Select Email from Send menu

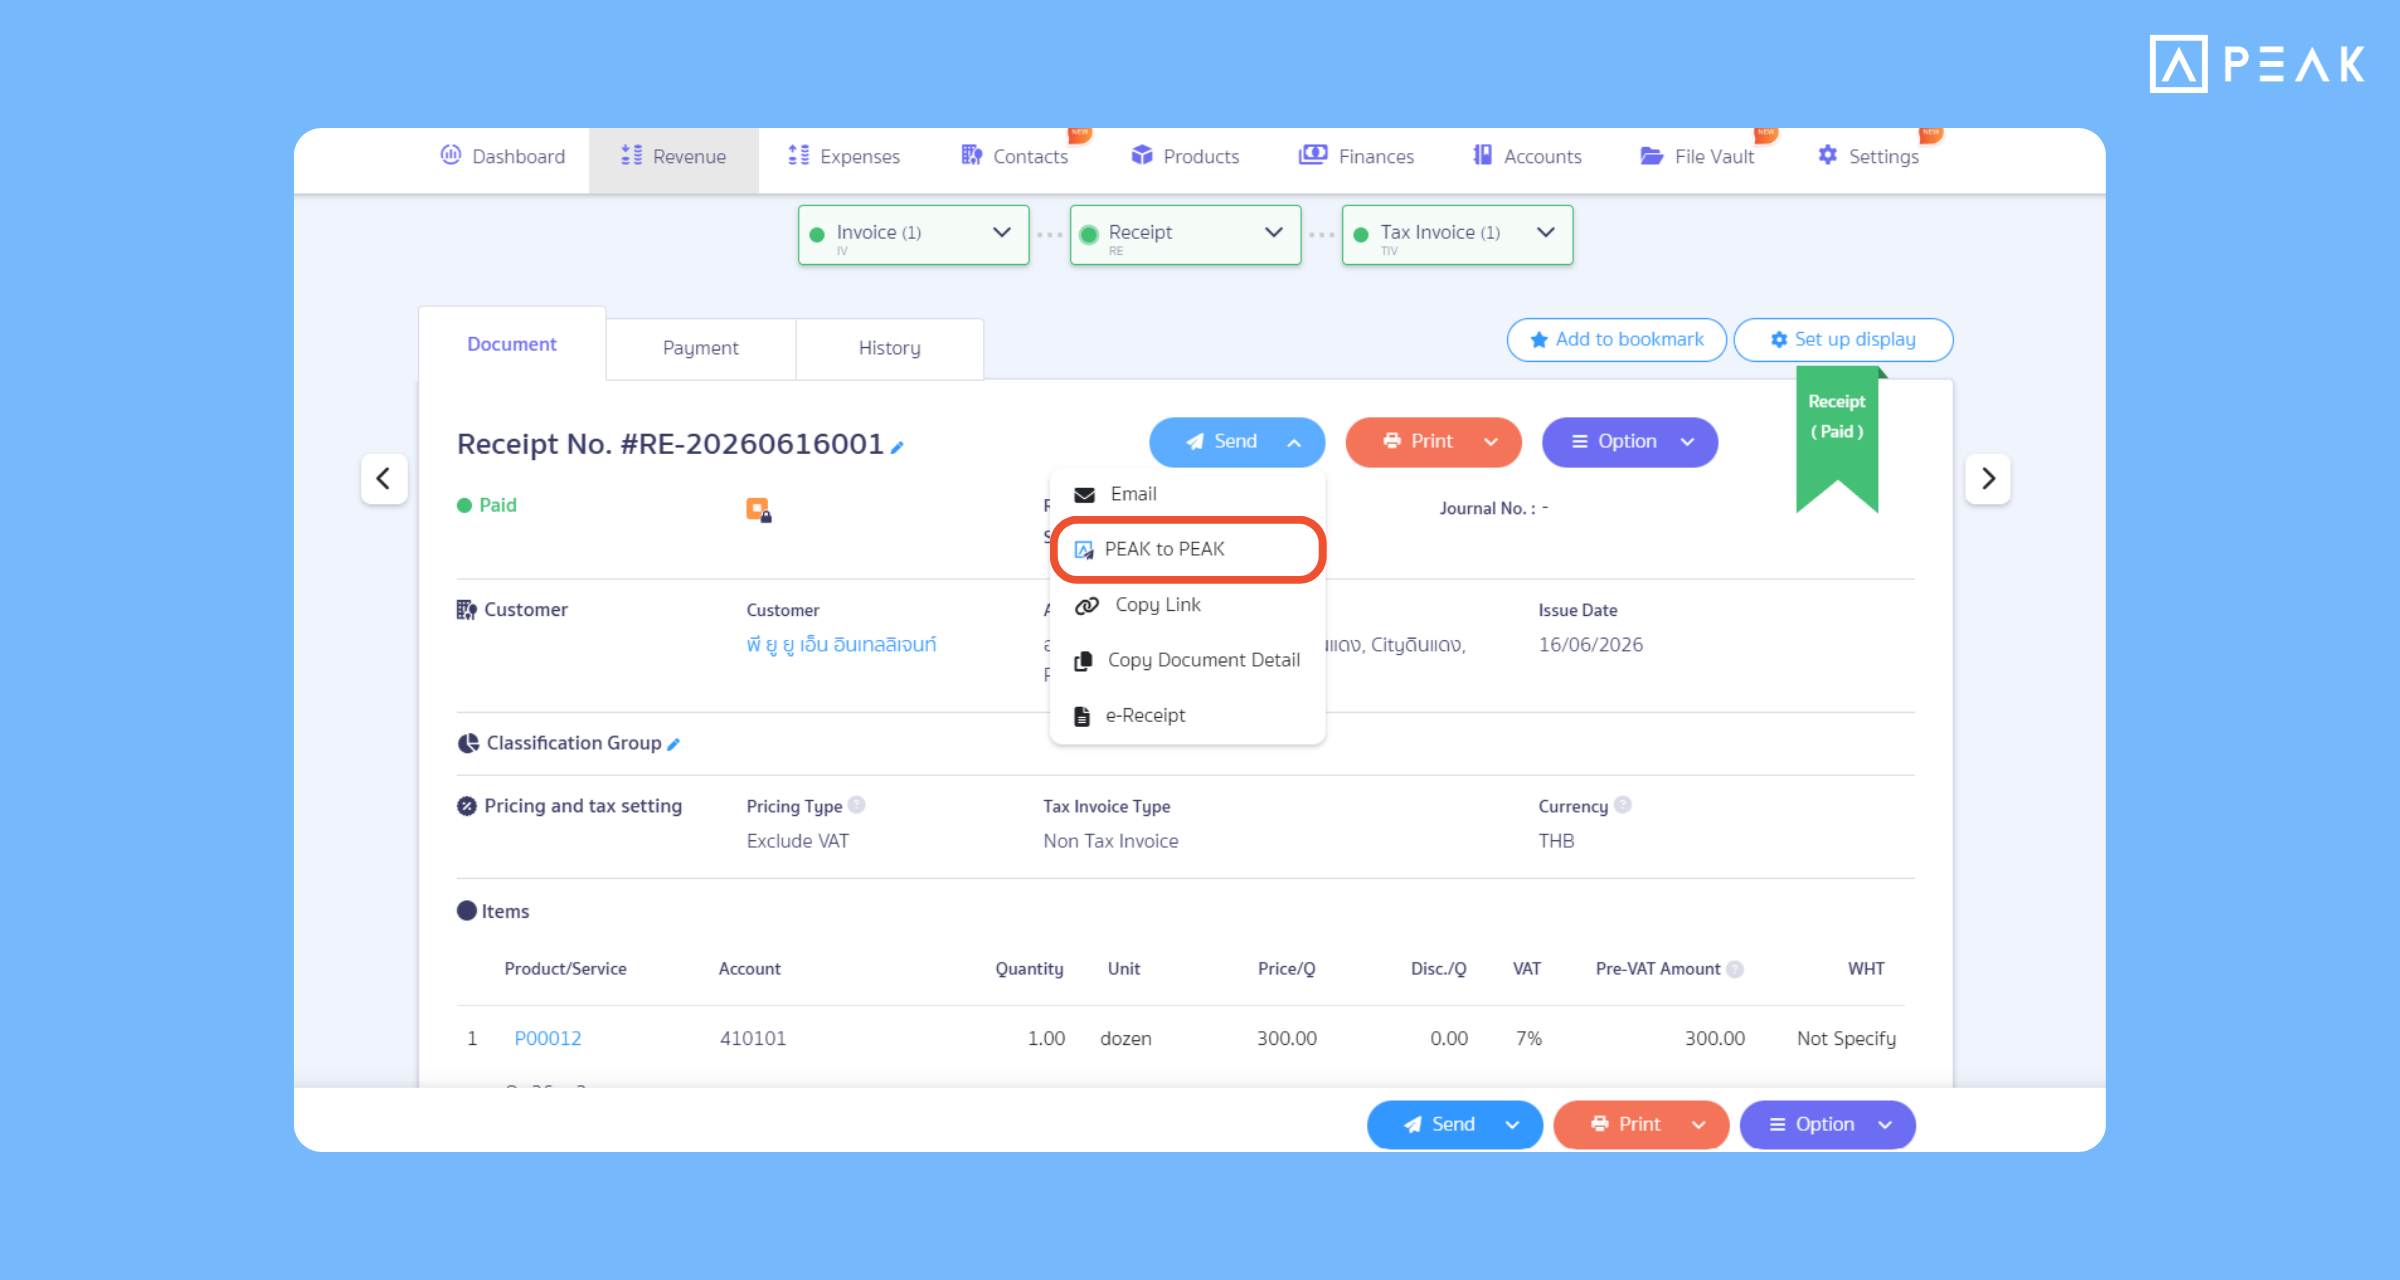coord(1187,494)
